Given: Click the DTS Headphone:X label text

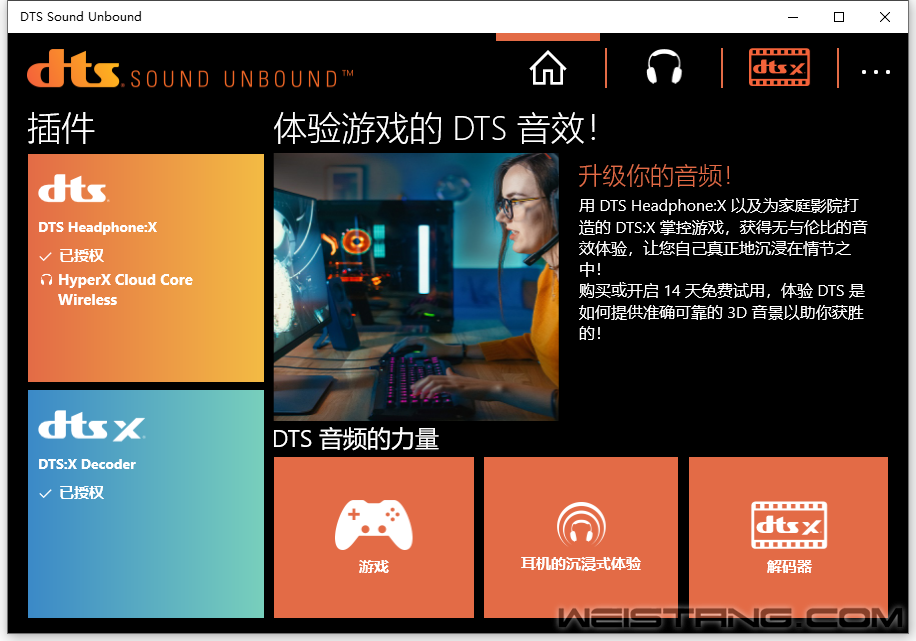Looking at the screenshot, I should (x=98, y=227).
